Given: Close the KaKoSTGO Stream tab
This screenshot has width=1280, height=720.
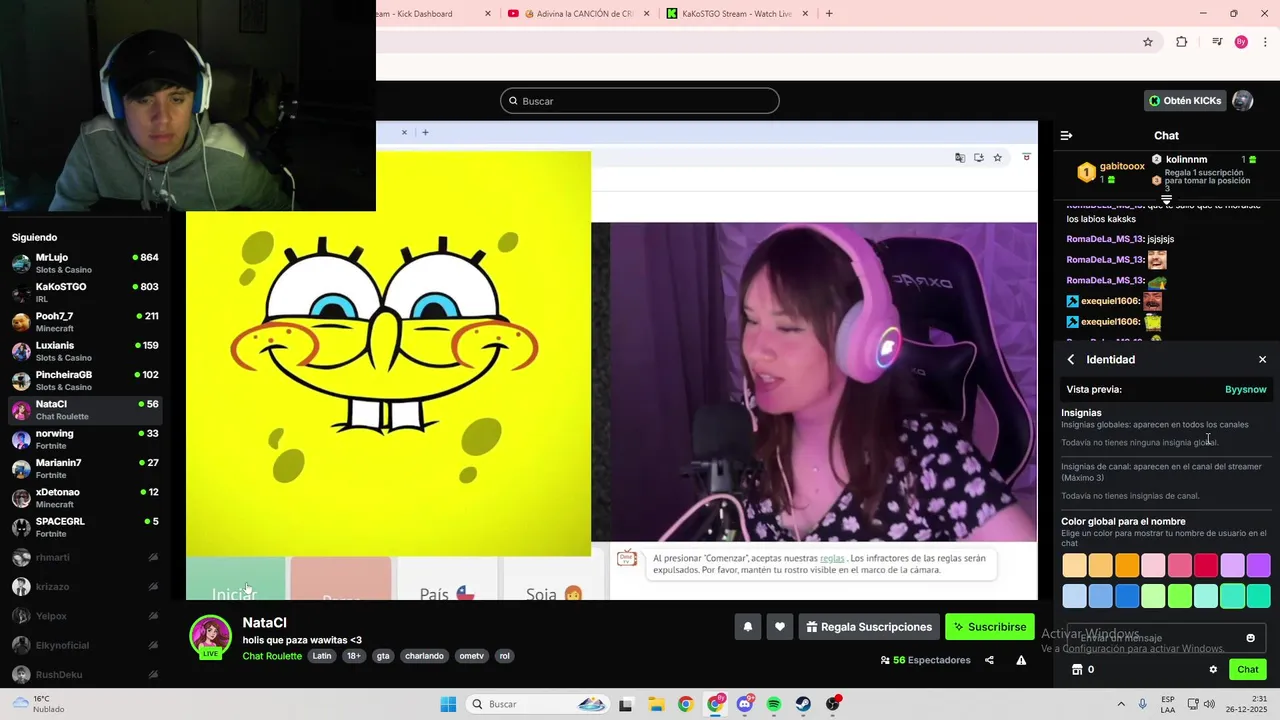Looking at the screenshot, I should click(x=806, y=14).
